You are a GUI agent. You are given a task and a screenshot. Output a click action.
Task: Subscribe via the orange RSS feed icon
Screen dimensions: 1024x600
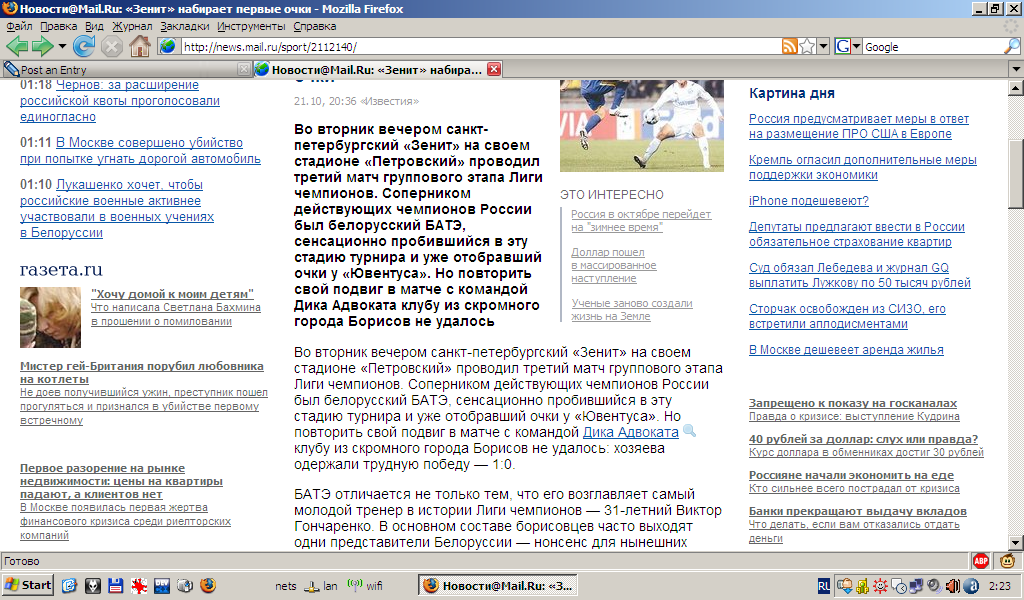pos(790,46)
